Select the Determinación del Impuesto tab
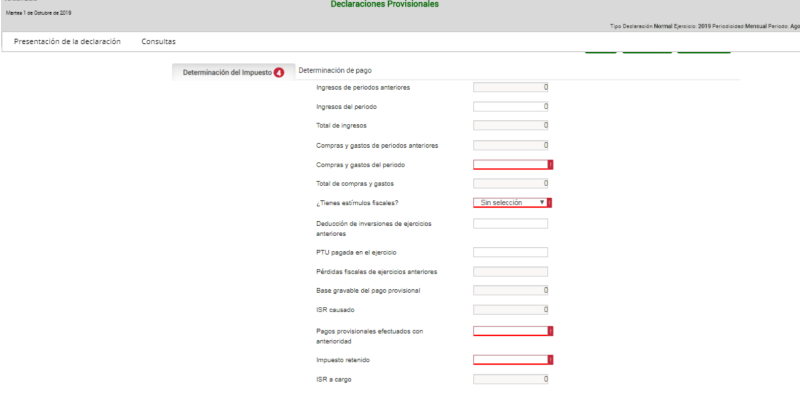Viewport: 800px width, 397px height. coord(234,72)
